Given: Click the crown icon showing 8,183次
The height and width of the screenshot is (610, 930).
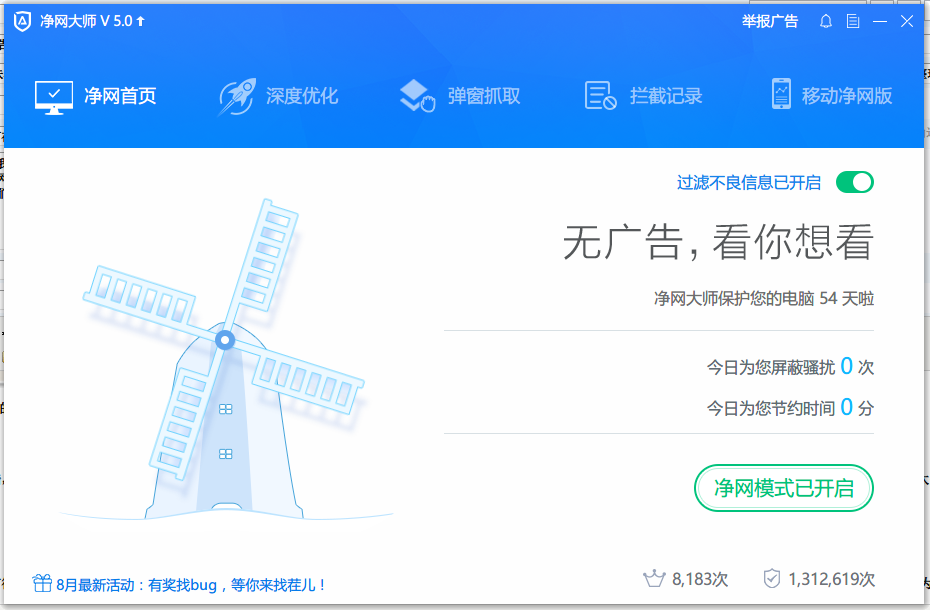Looking at the screenshot, I should tap(654, 578).
